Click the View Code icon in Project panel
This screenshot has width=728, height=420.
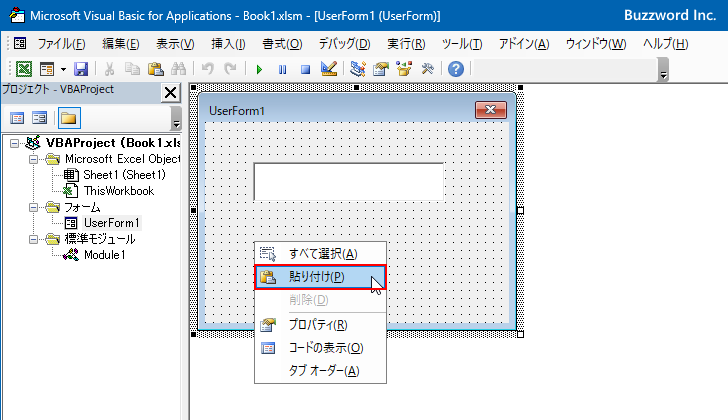click(x=17, y=118)
